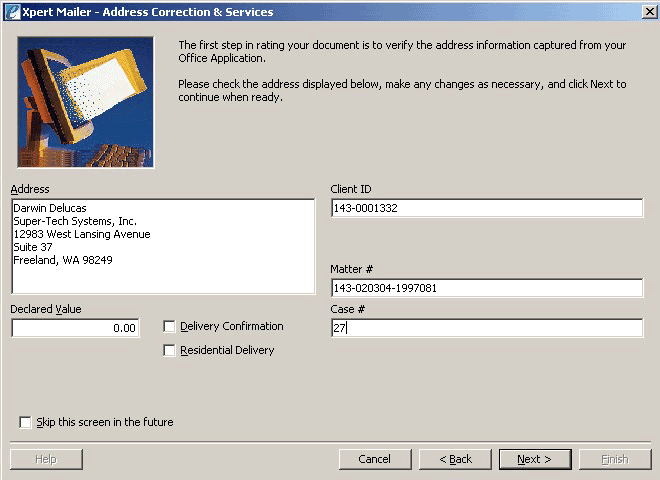Click into the Matter # field
Screen dimensions: 660x480
pyautogui.click(x=486, y=288)
